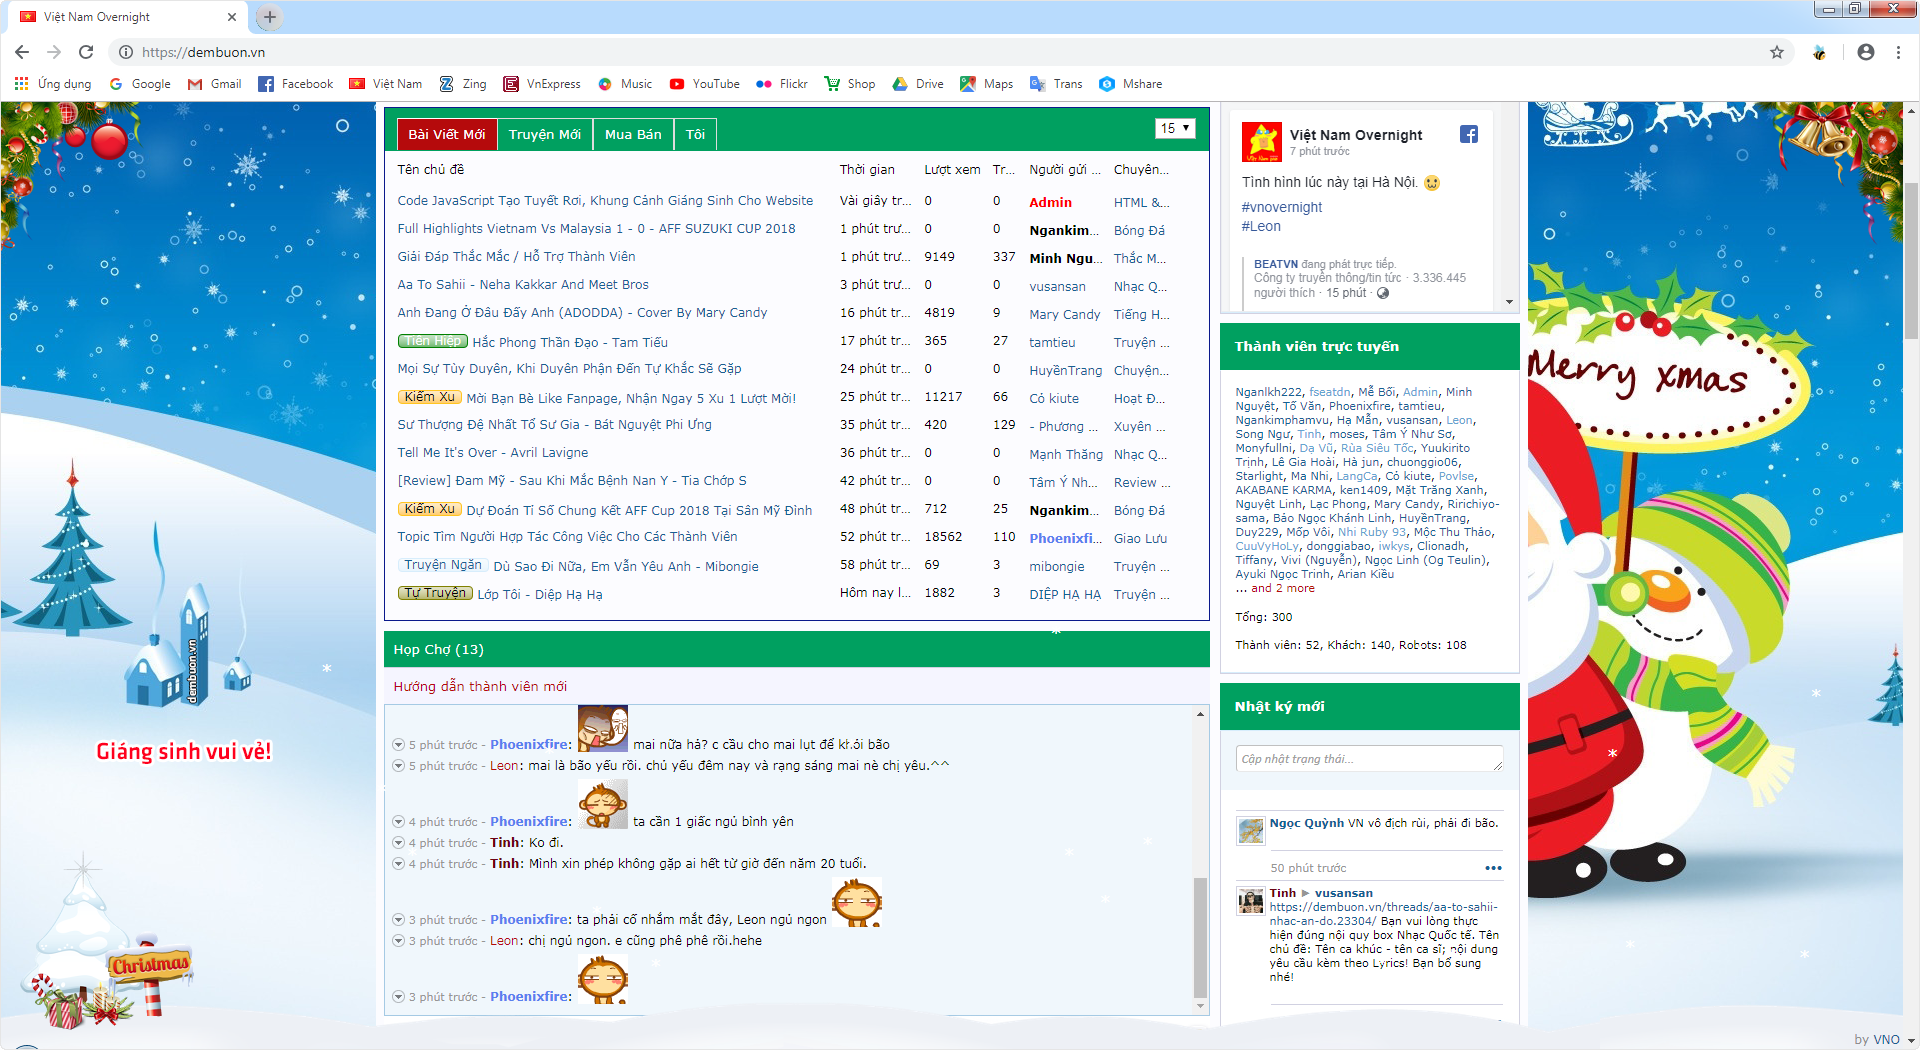
Task: Open the VnExpress bookmark
Action: point(542,84)
